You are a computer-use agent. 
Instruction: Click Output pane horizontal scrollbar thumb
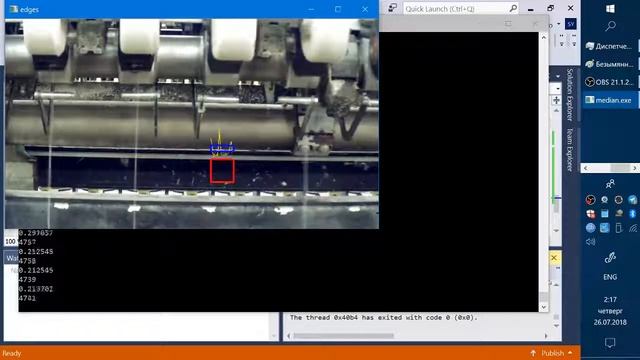point(344,336)
